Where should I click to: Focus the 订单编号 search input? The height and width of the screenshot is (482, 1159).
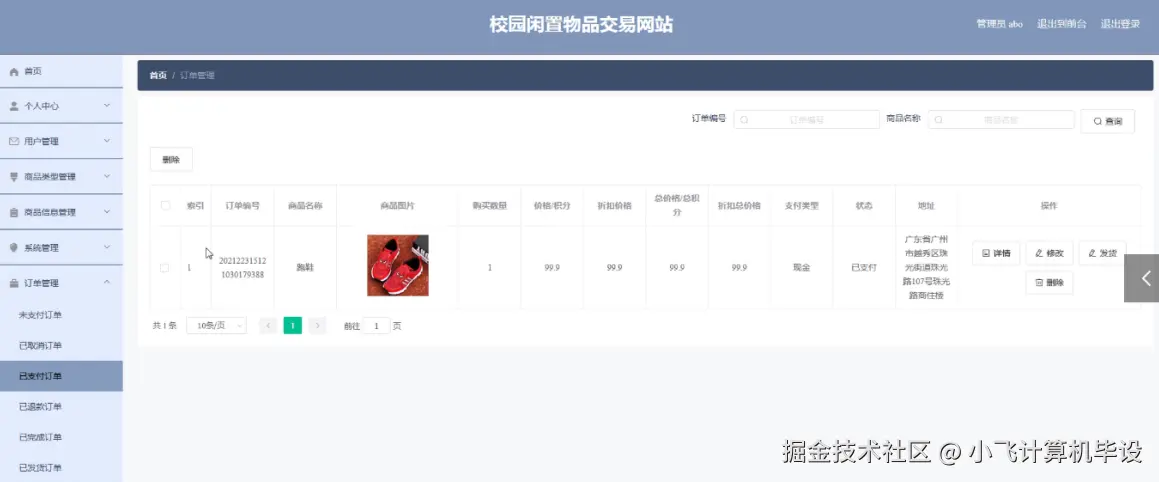click(x=806, y=120)
